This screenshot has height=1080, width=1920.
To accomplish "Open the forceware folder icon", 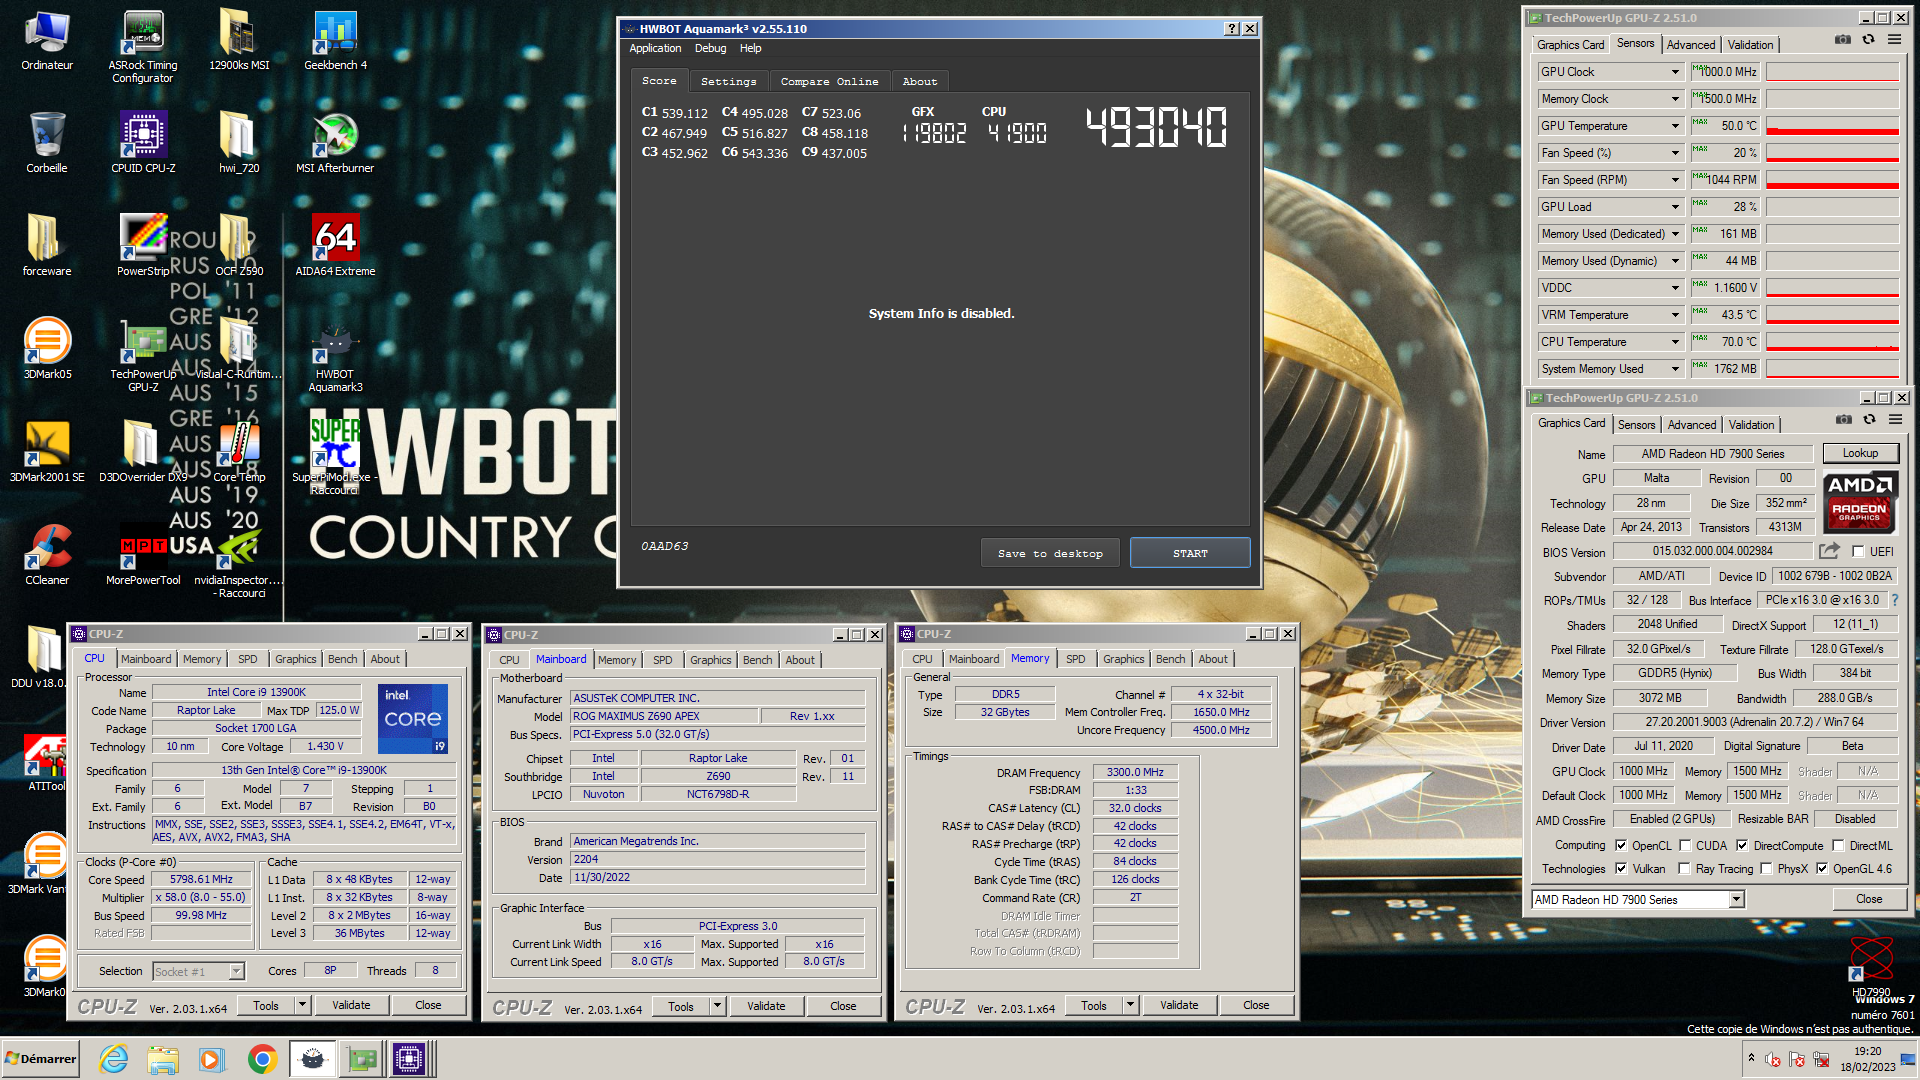I will tap(47, 245).
